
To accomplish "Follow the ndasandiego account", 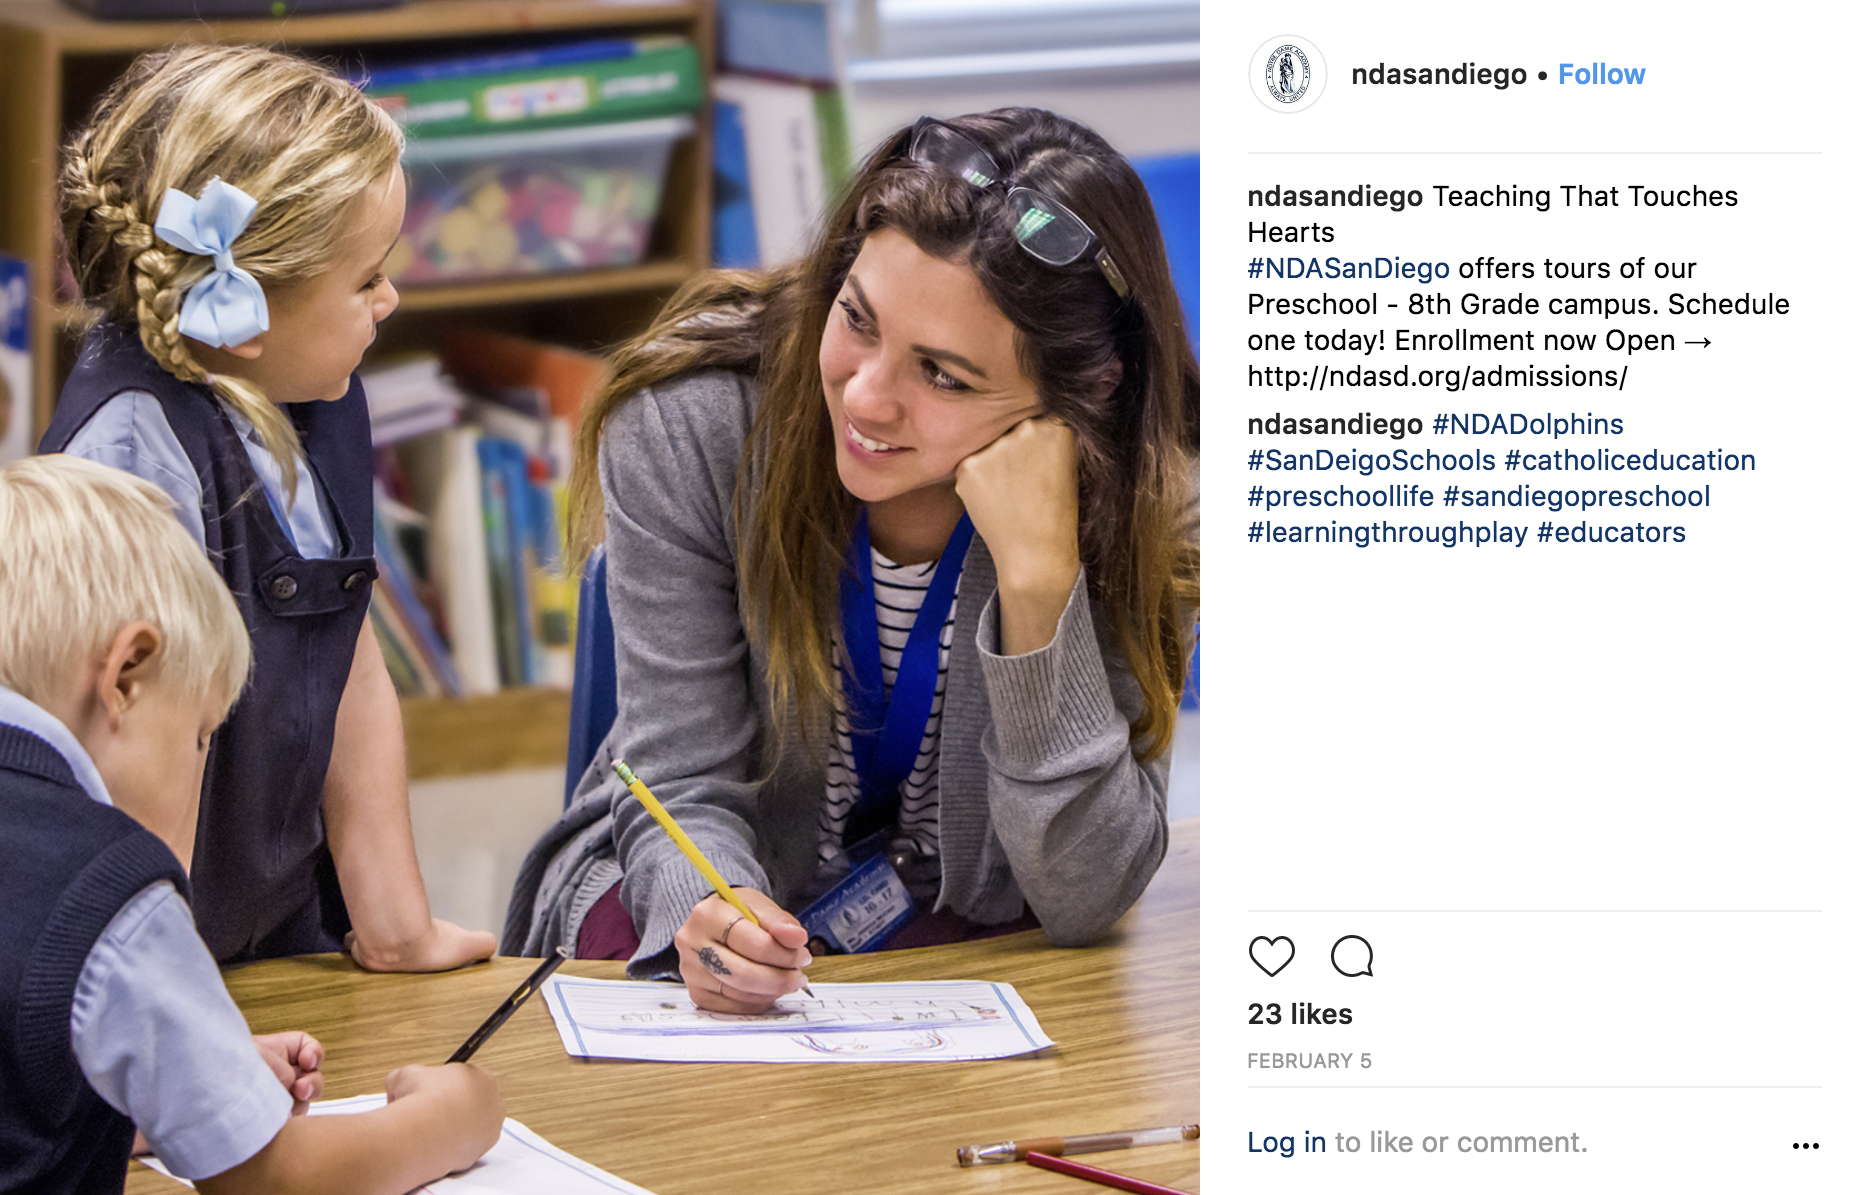I will tap(1601, 74).
